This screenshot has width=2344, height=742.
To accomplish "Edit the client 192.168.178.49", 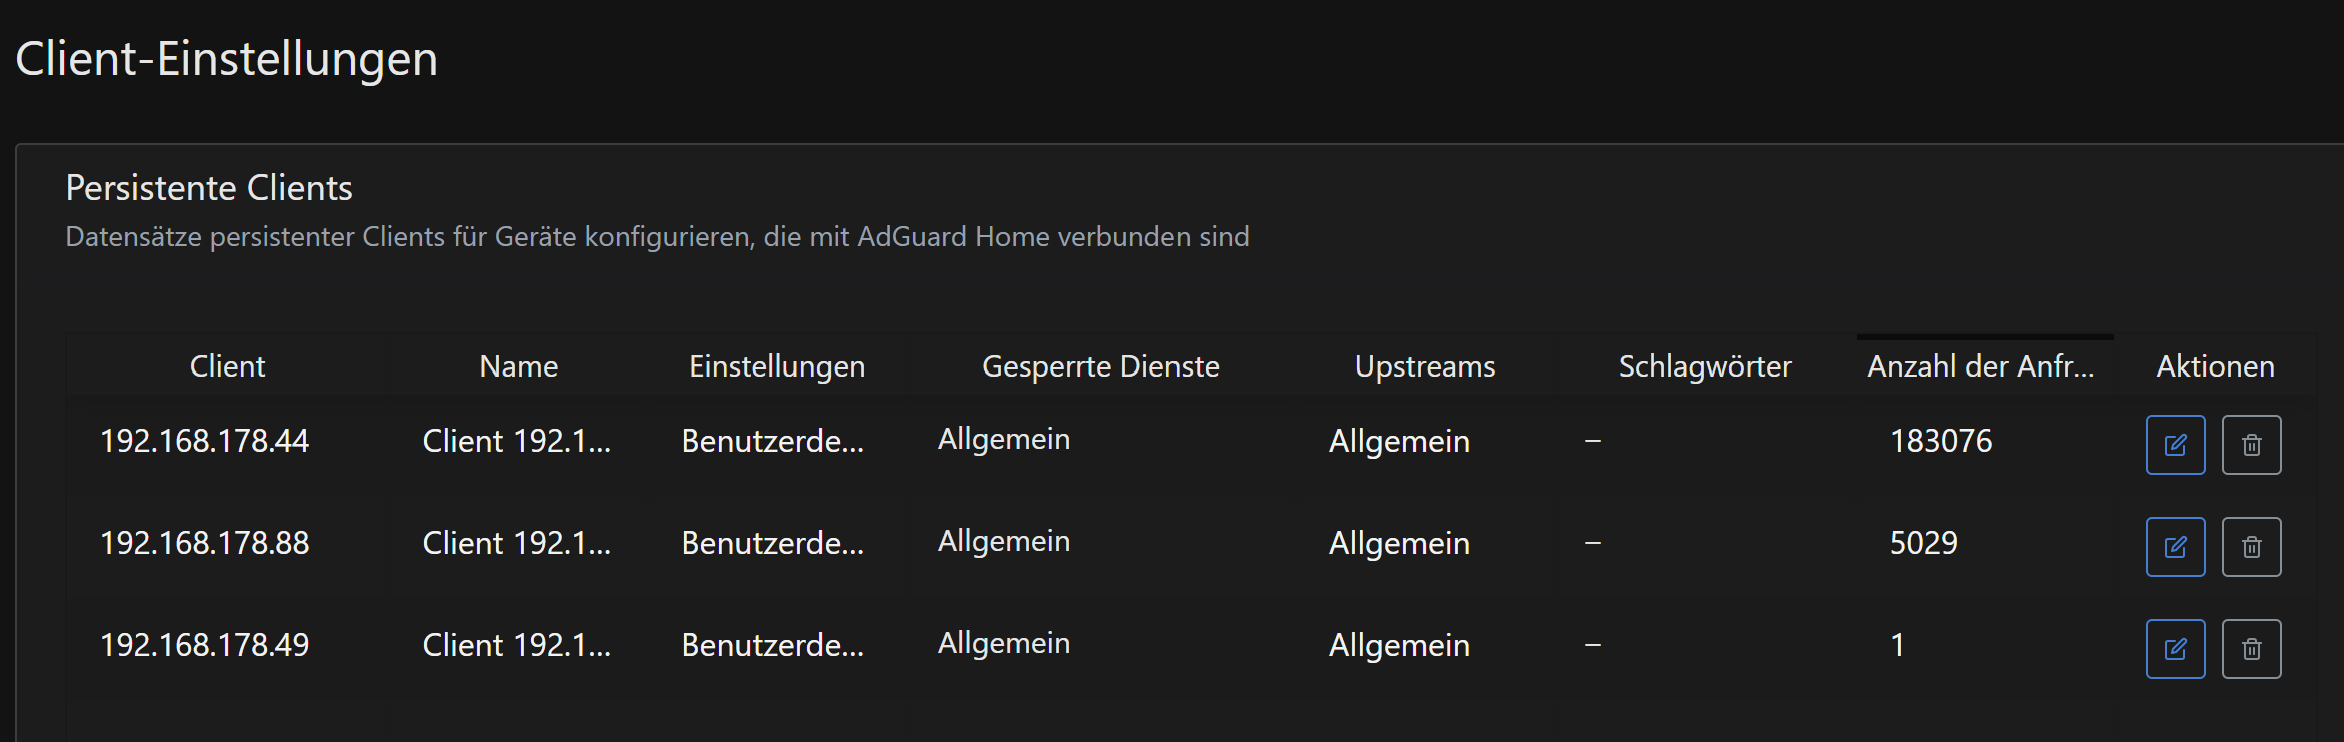I will 2175,649.
